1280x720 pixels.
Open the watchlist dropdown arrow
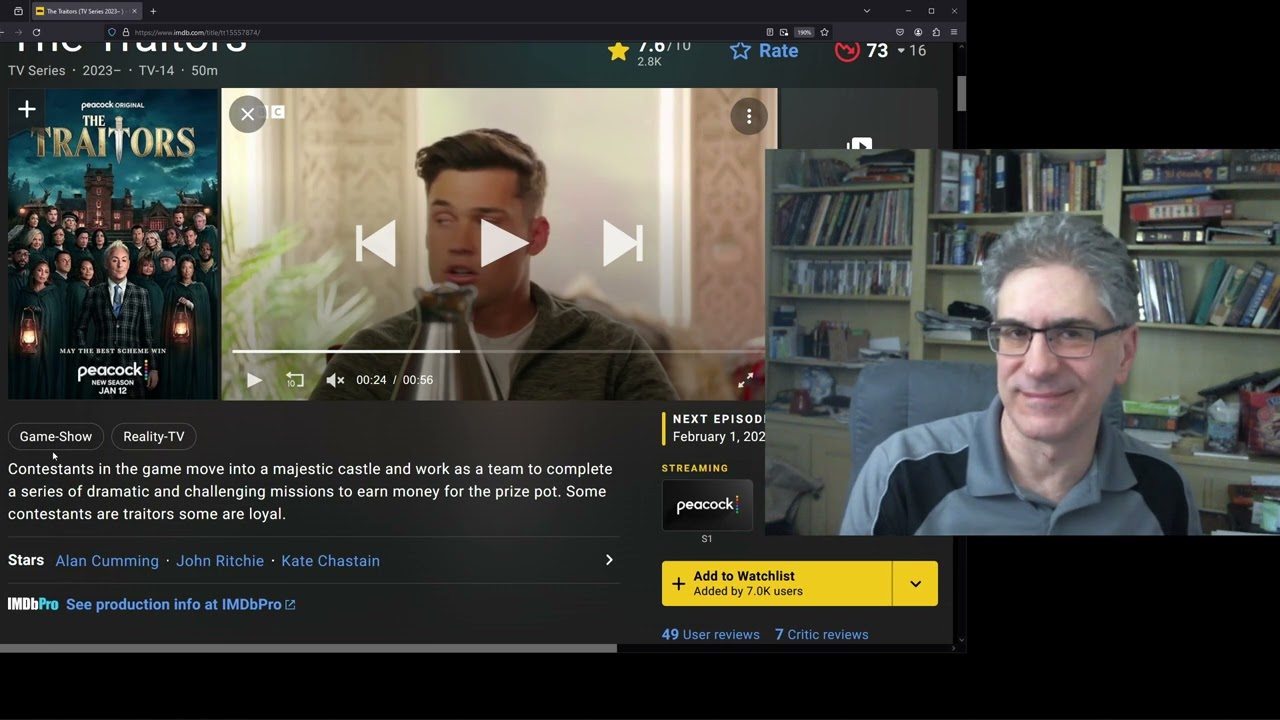tap(915, 583)
